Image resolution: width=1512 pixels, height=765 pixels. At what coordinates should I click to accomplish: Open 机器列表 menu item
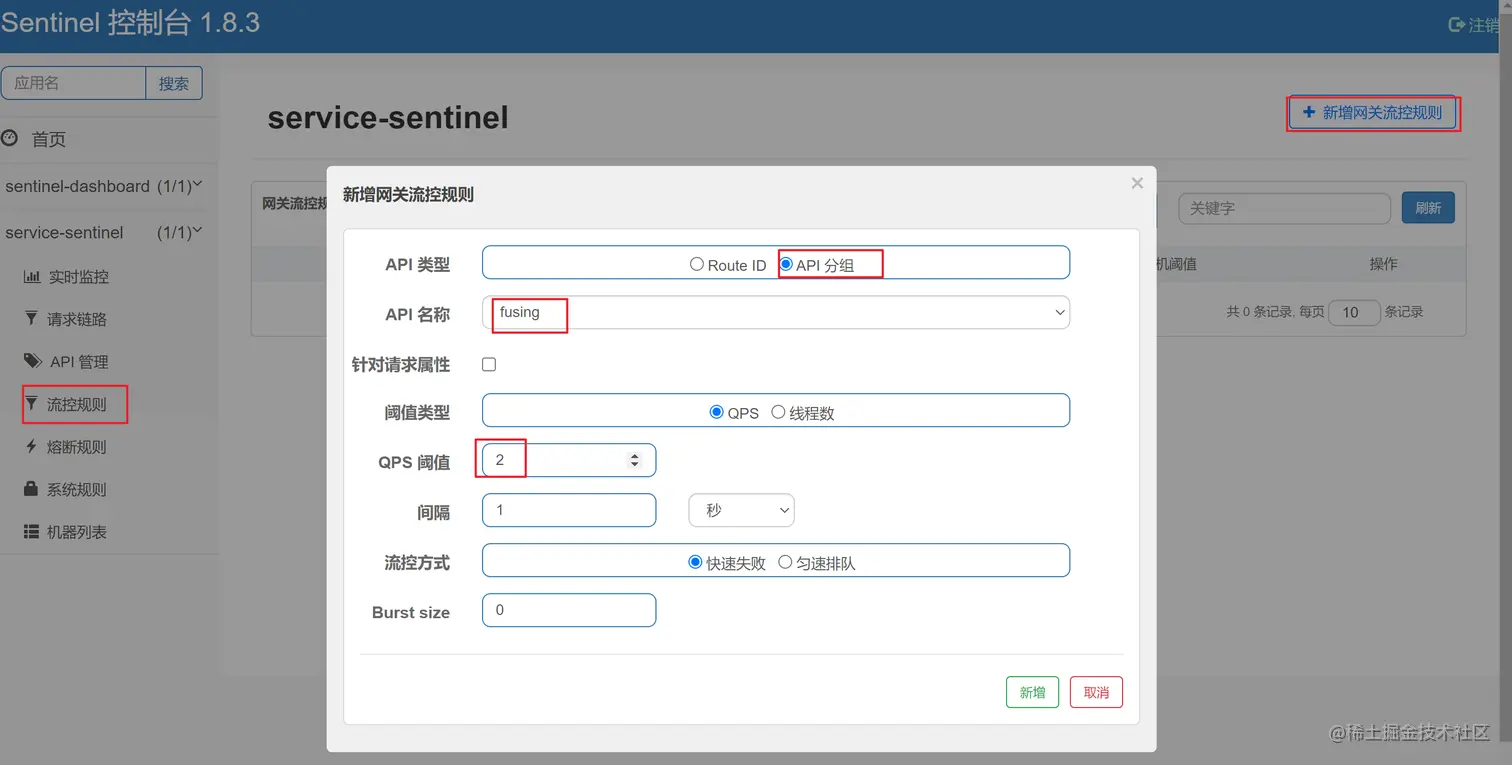[77, 532]
